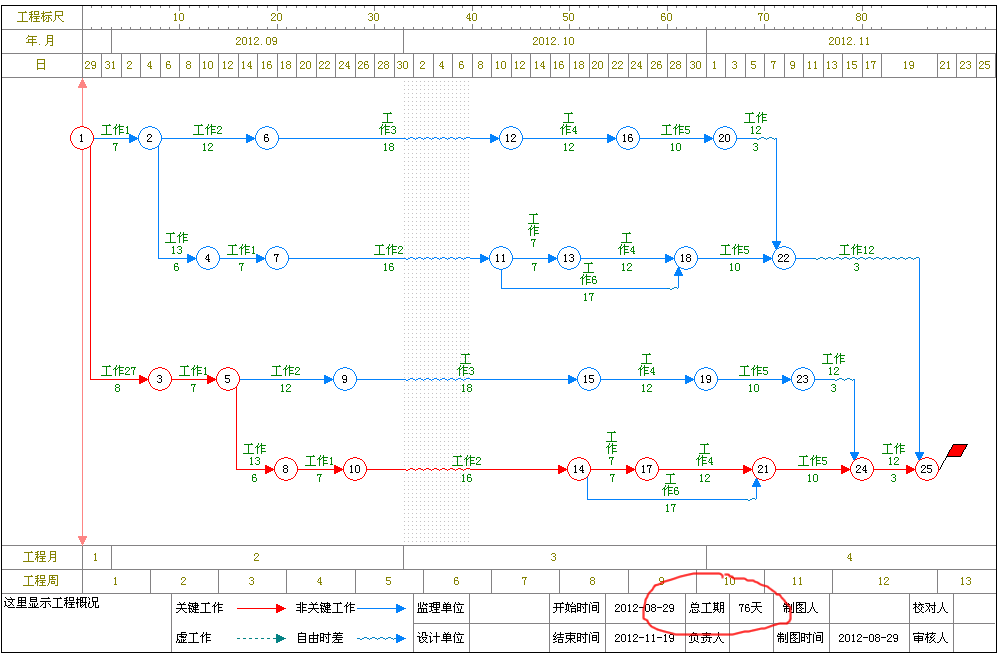This screenshot has width=1004, height=658.
Task: Select node 23
Action: 802,379
